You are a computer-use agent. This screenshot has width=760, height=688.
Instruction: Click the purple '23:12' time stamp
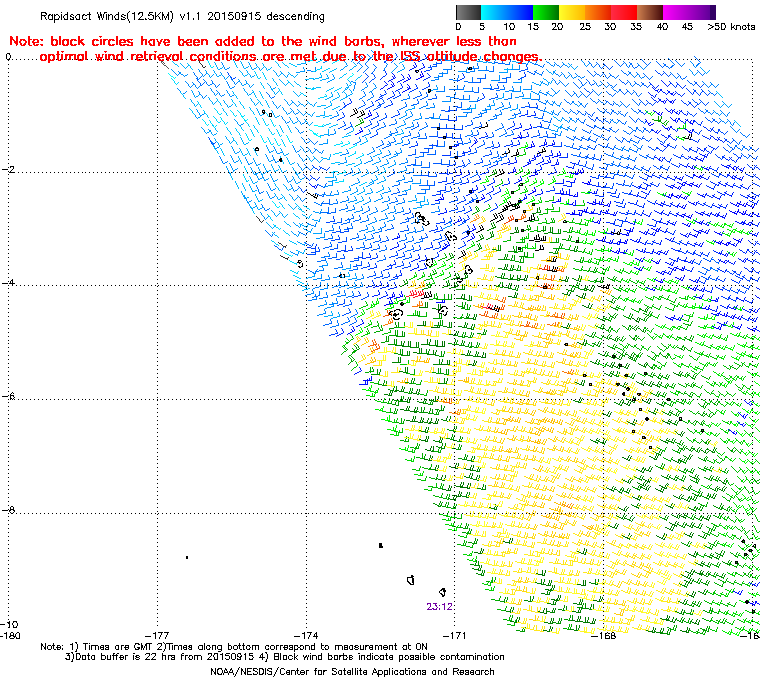tap(440, 606)
